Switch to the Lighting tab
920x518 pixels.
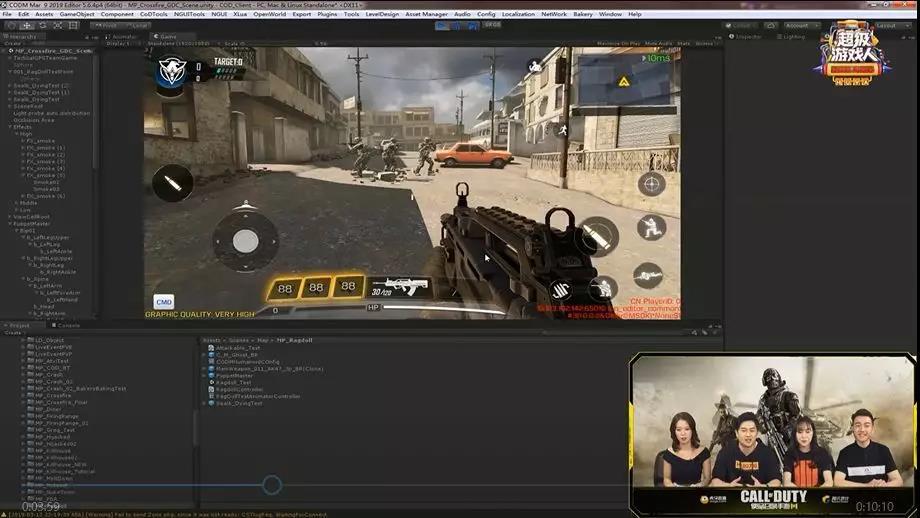[790, 36]
